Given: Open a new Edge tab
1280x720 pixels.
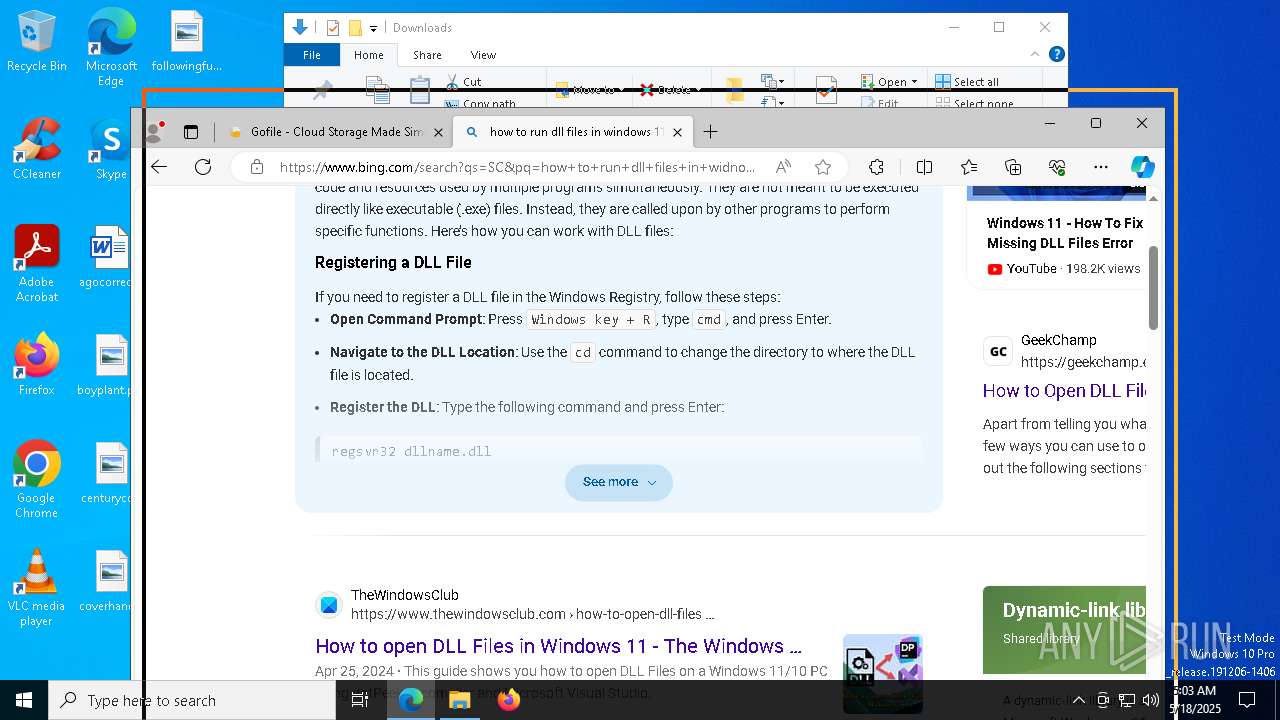Looking at the screenshot, I should (710, 132).
